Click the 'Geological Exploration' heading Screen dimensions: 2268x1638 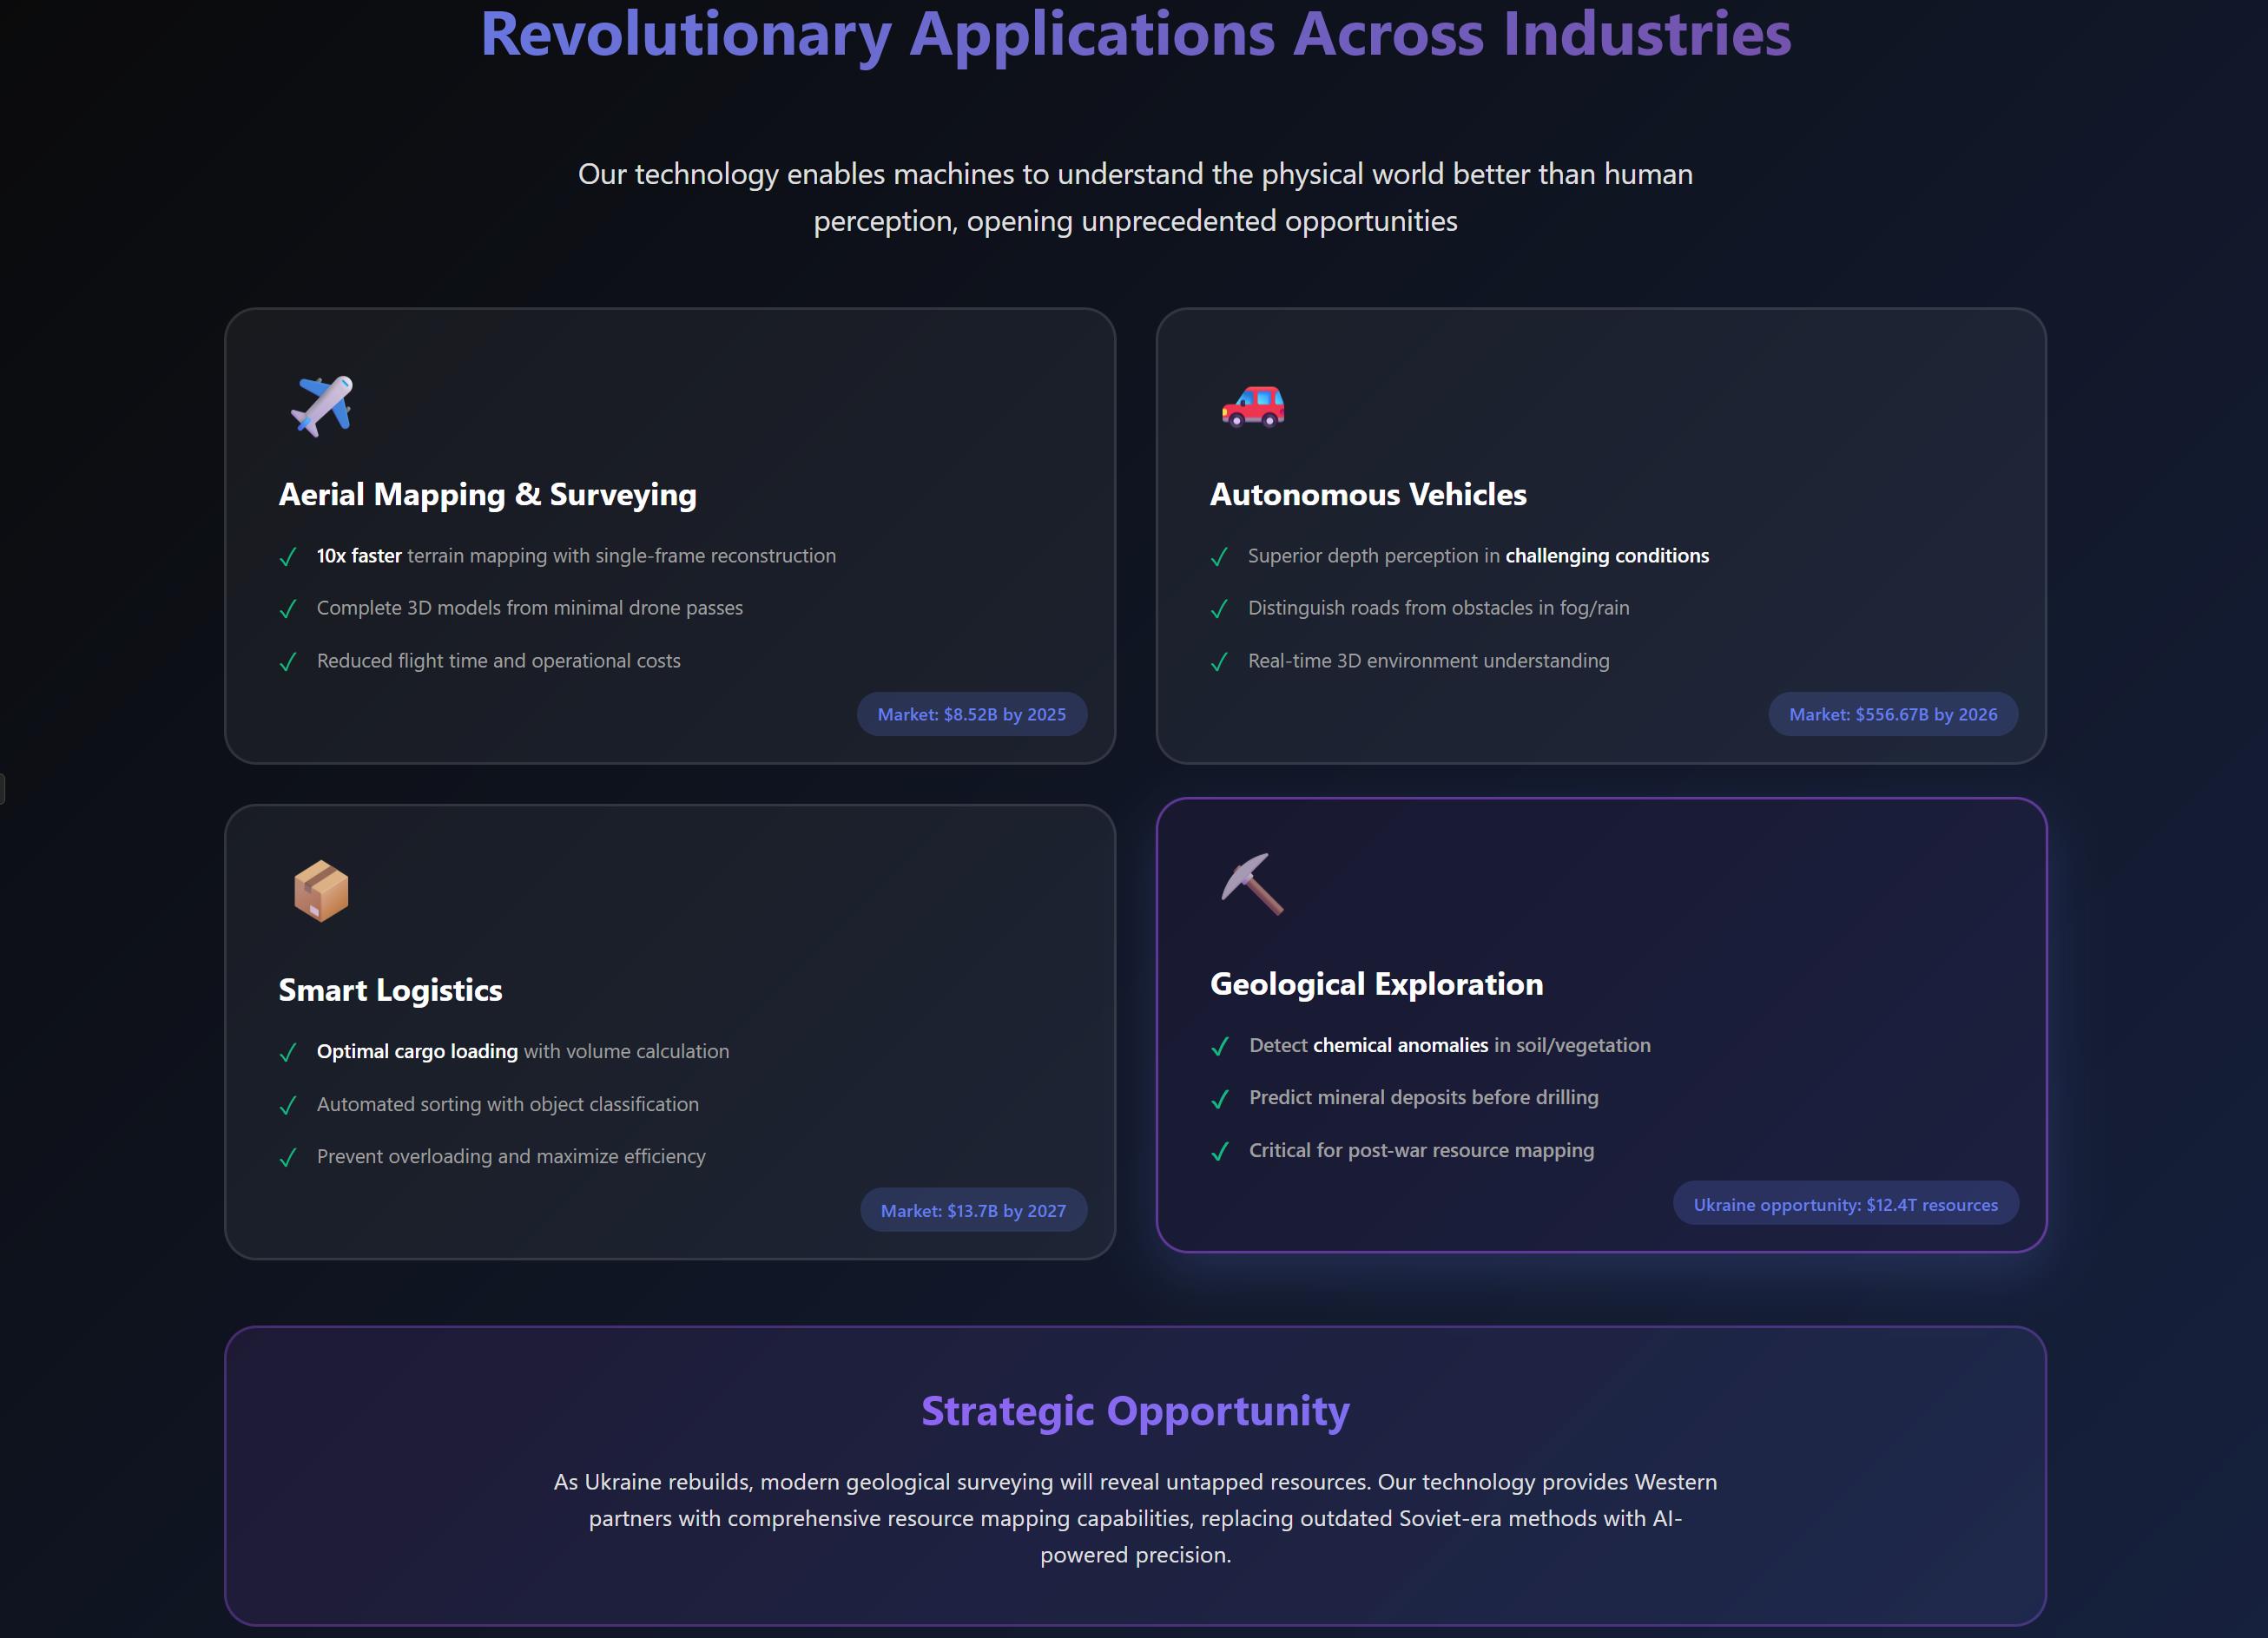point(1376,984)
